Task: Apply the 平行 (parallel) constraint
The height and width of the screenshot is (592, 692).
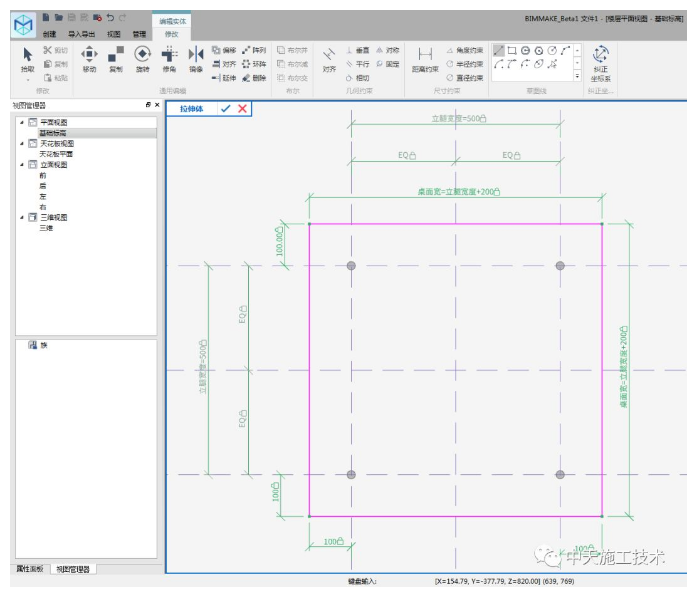Action: [x=358, y=64]
